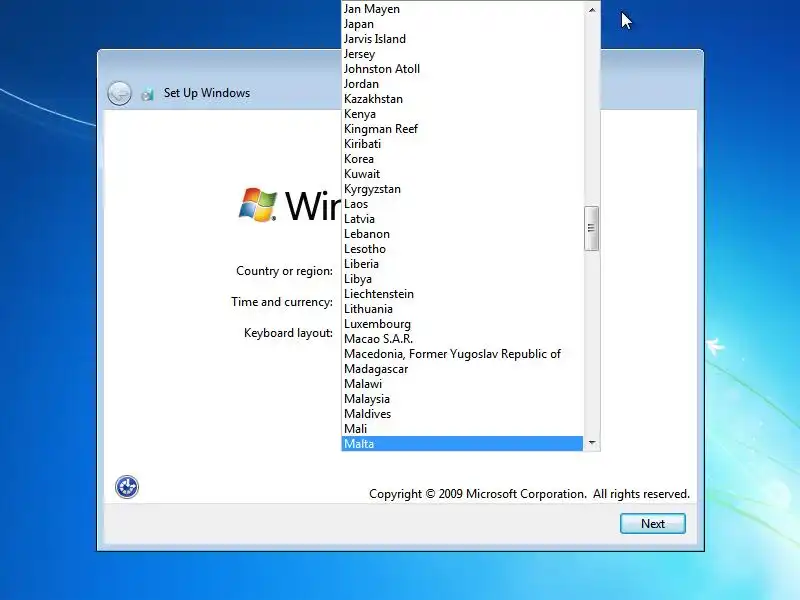Pick Kingman Reef from the list

(x=462, y=129)
